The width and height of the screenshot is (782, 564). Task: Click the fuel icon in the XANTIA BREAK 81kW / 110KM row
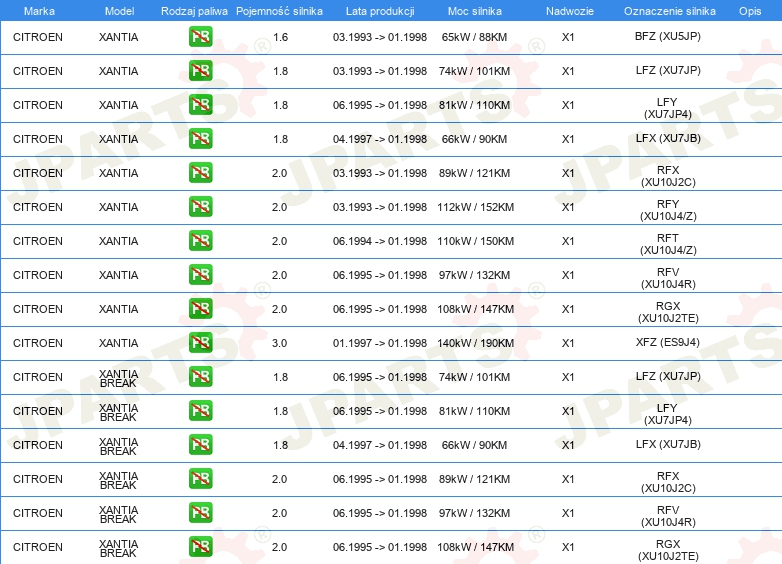(x=200, y=411)
